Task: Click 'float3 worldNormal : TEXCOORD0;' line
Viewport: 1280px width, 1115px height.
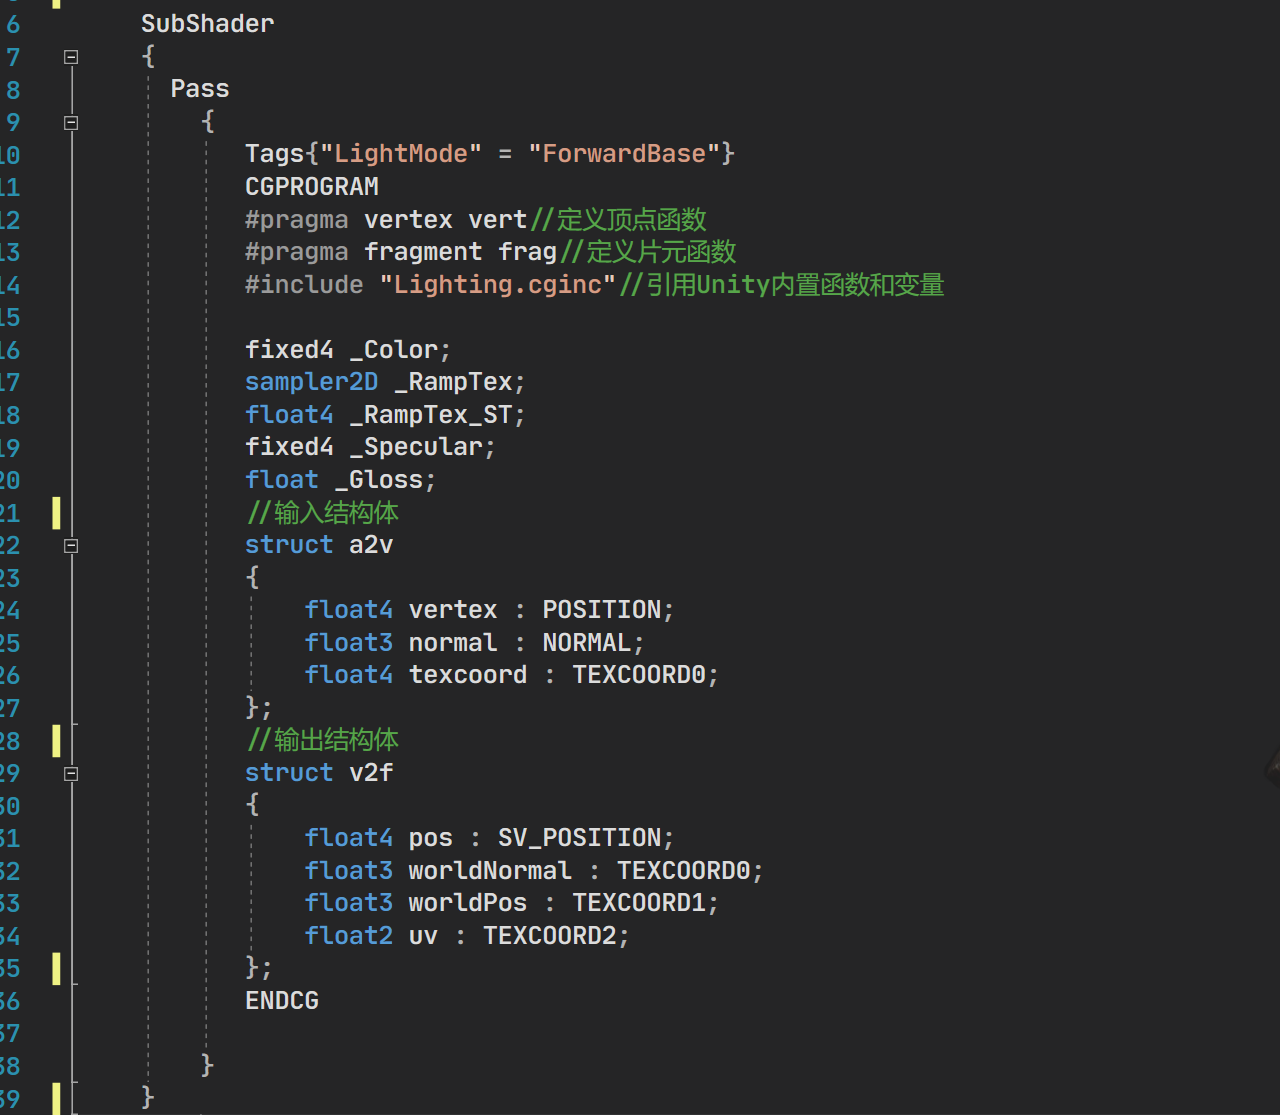Action: click(534, 871)
